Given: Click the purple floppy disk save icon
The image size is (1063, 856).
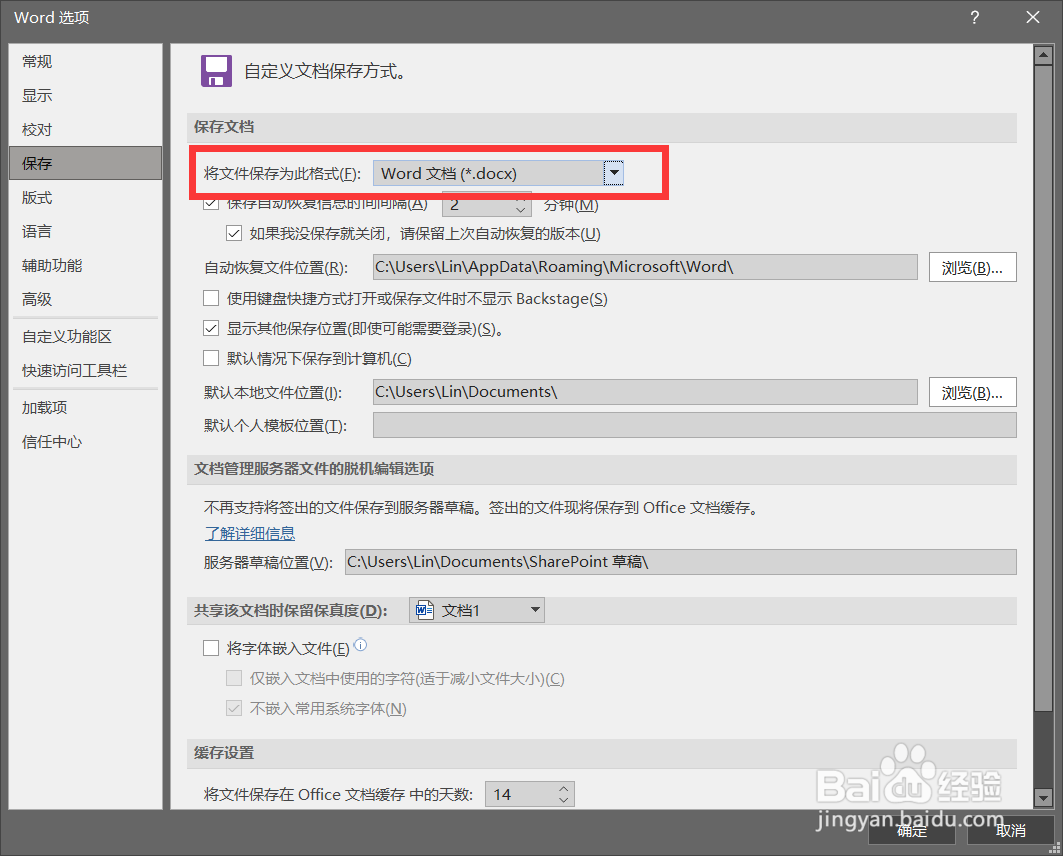Looking at the screenshot, I should tap(216, 71).
